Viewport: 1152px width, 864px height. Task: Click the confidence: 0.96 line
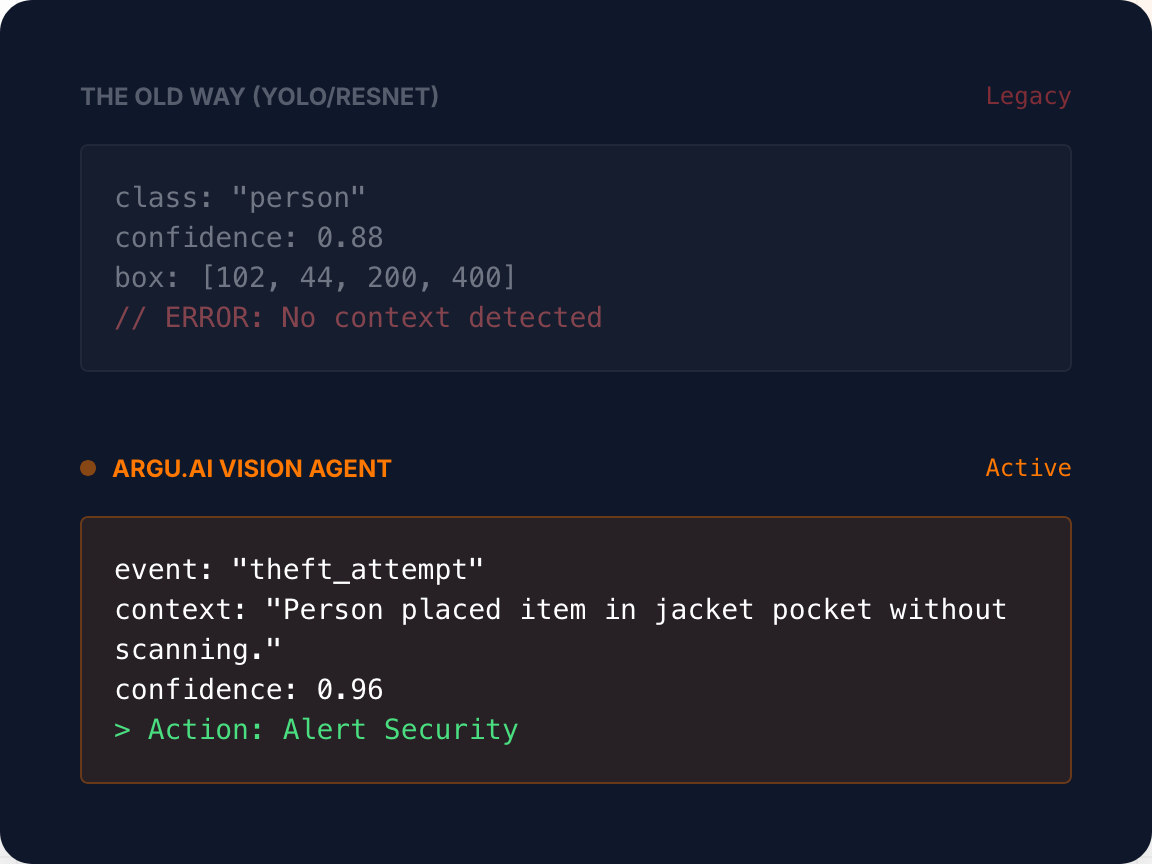pos(249,690)
